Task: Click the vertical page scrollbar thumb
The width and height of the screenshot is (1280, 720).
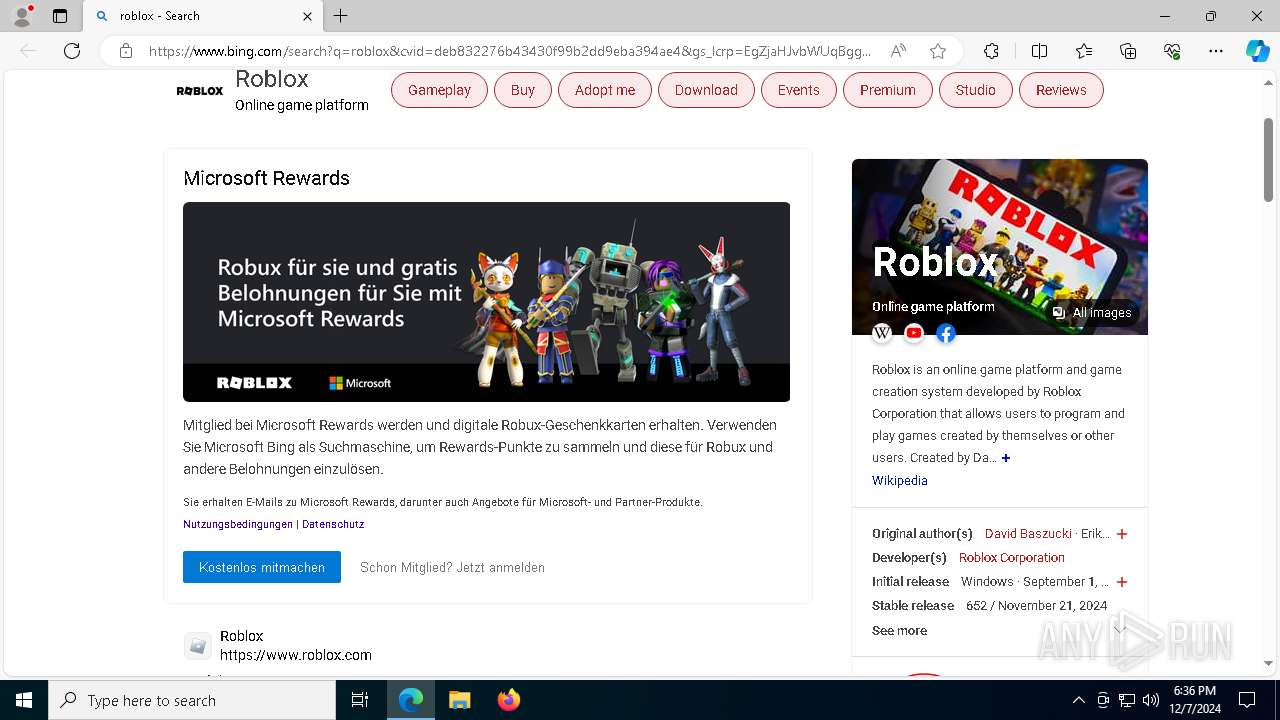Action: (1268, 160)
